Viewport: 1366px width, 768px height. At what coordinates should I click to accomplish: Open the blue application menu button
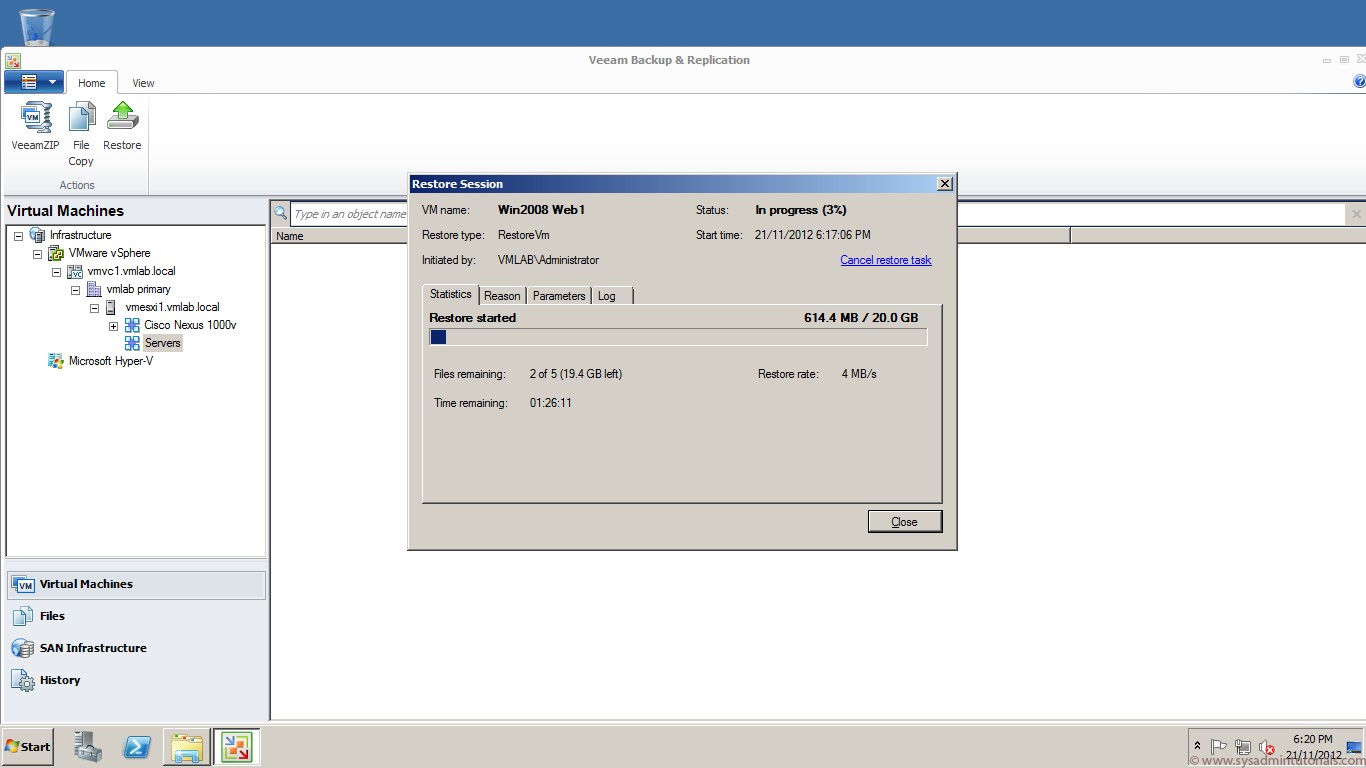pos(34,82)
